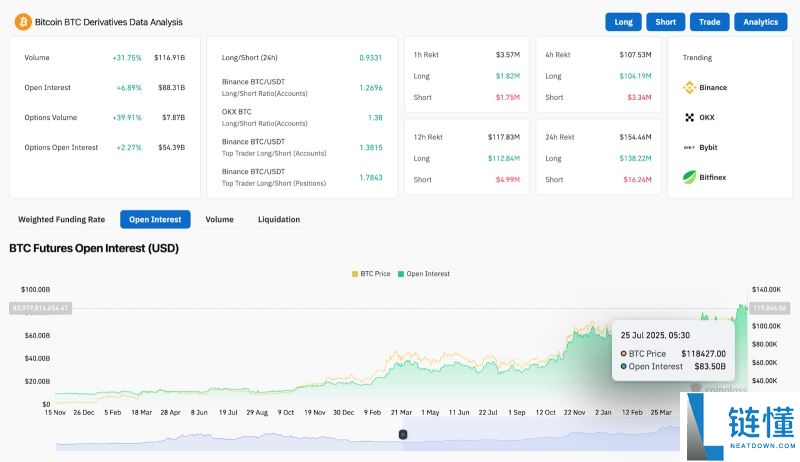Toggle BTC Price series in chart legend
This screenshot has width=800, height=462.
tap(370, 273)
